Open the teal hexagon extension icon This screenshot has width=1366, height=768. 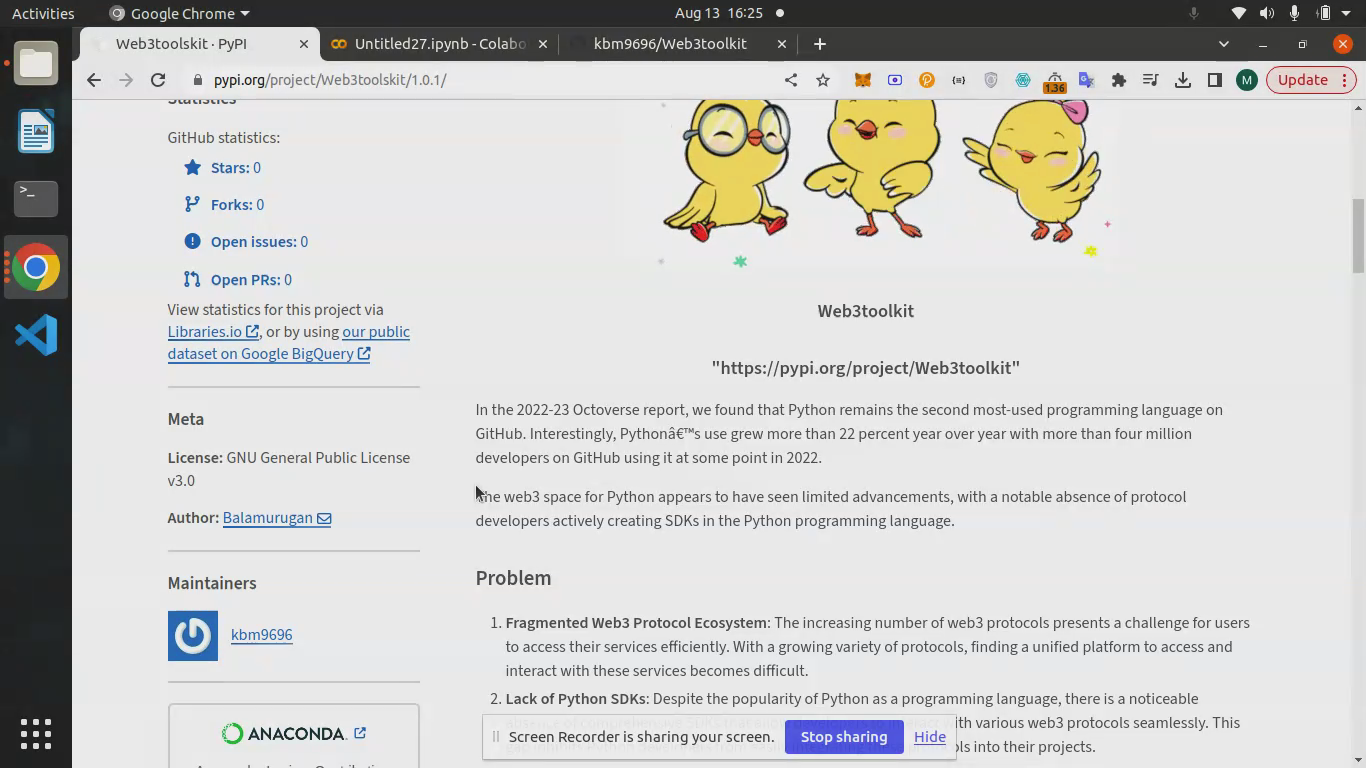click(1023, 80)
